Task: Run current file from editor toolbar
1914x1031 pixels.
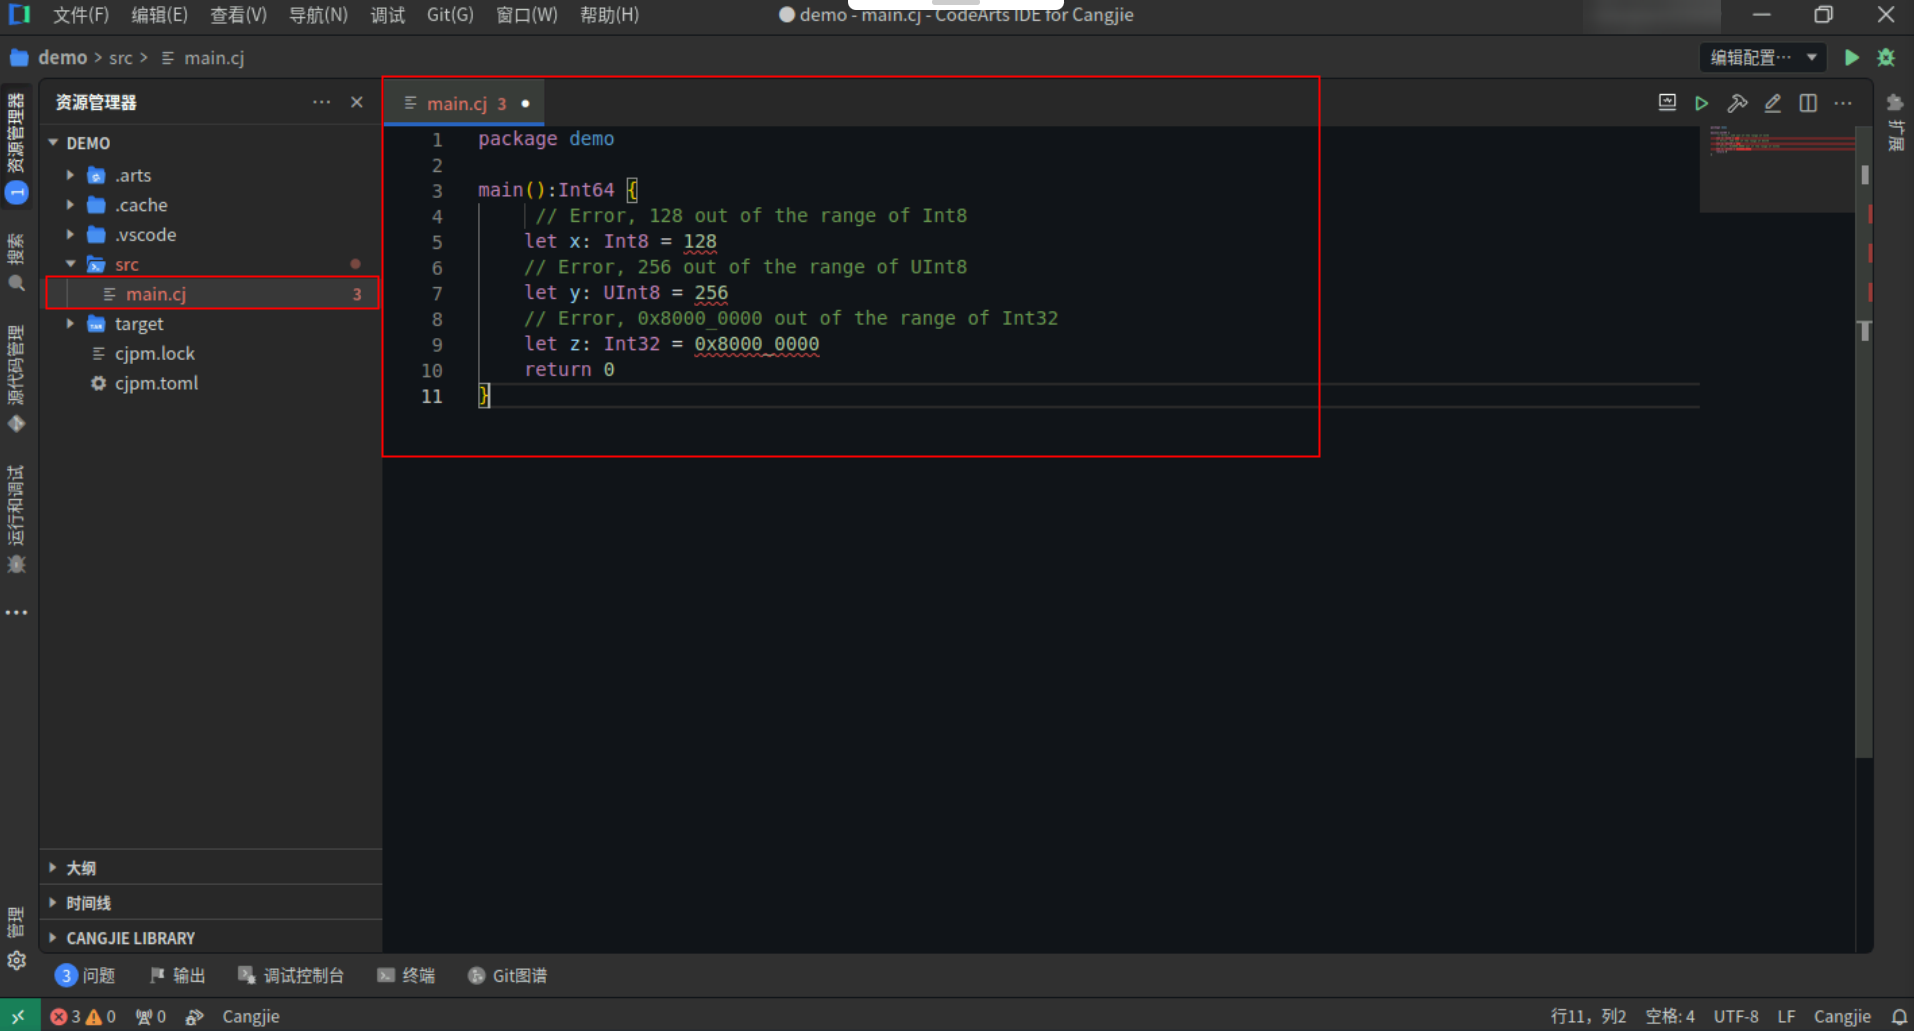Action: 1701,103
